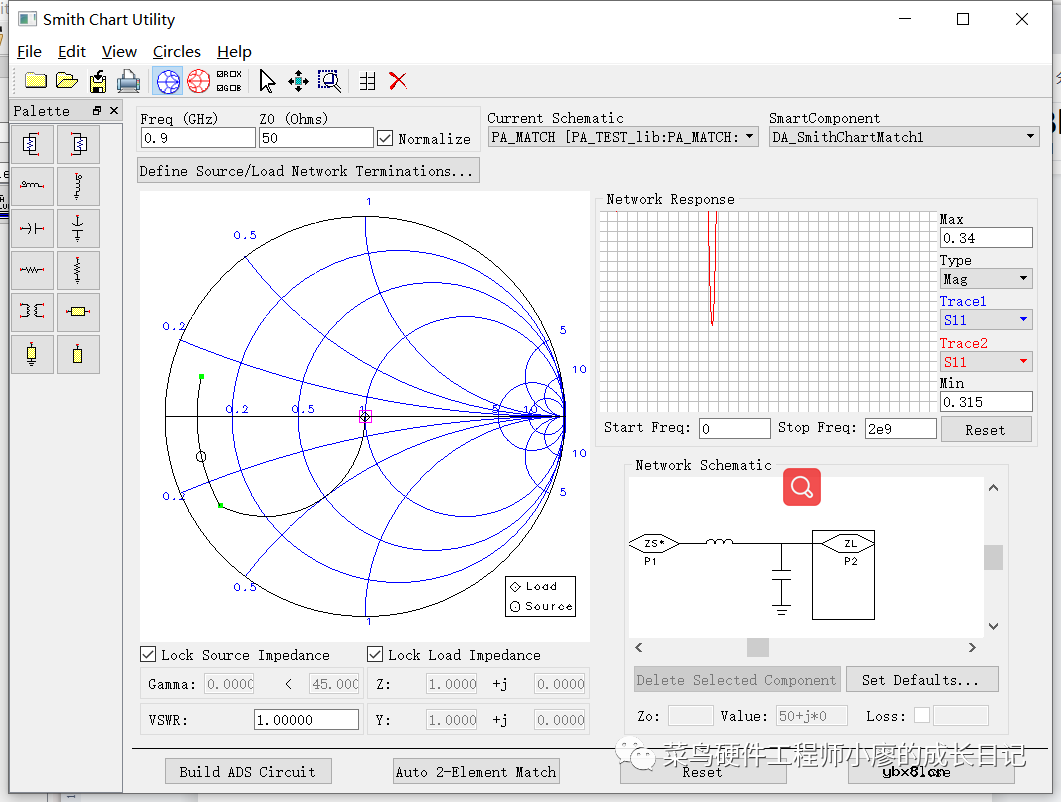
Task: Click the red admittance Smith chart icon
Action: (x=199, y=81)
